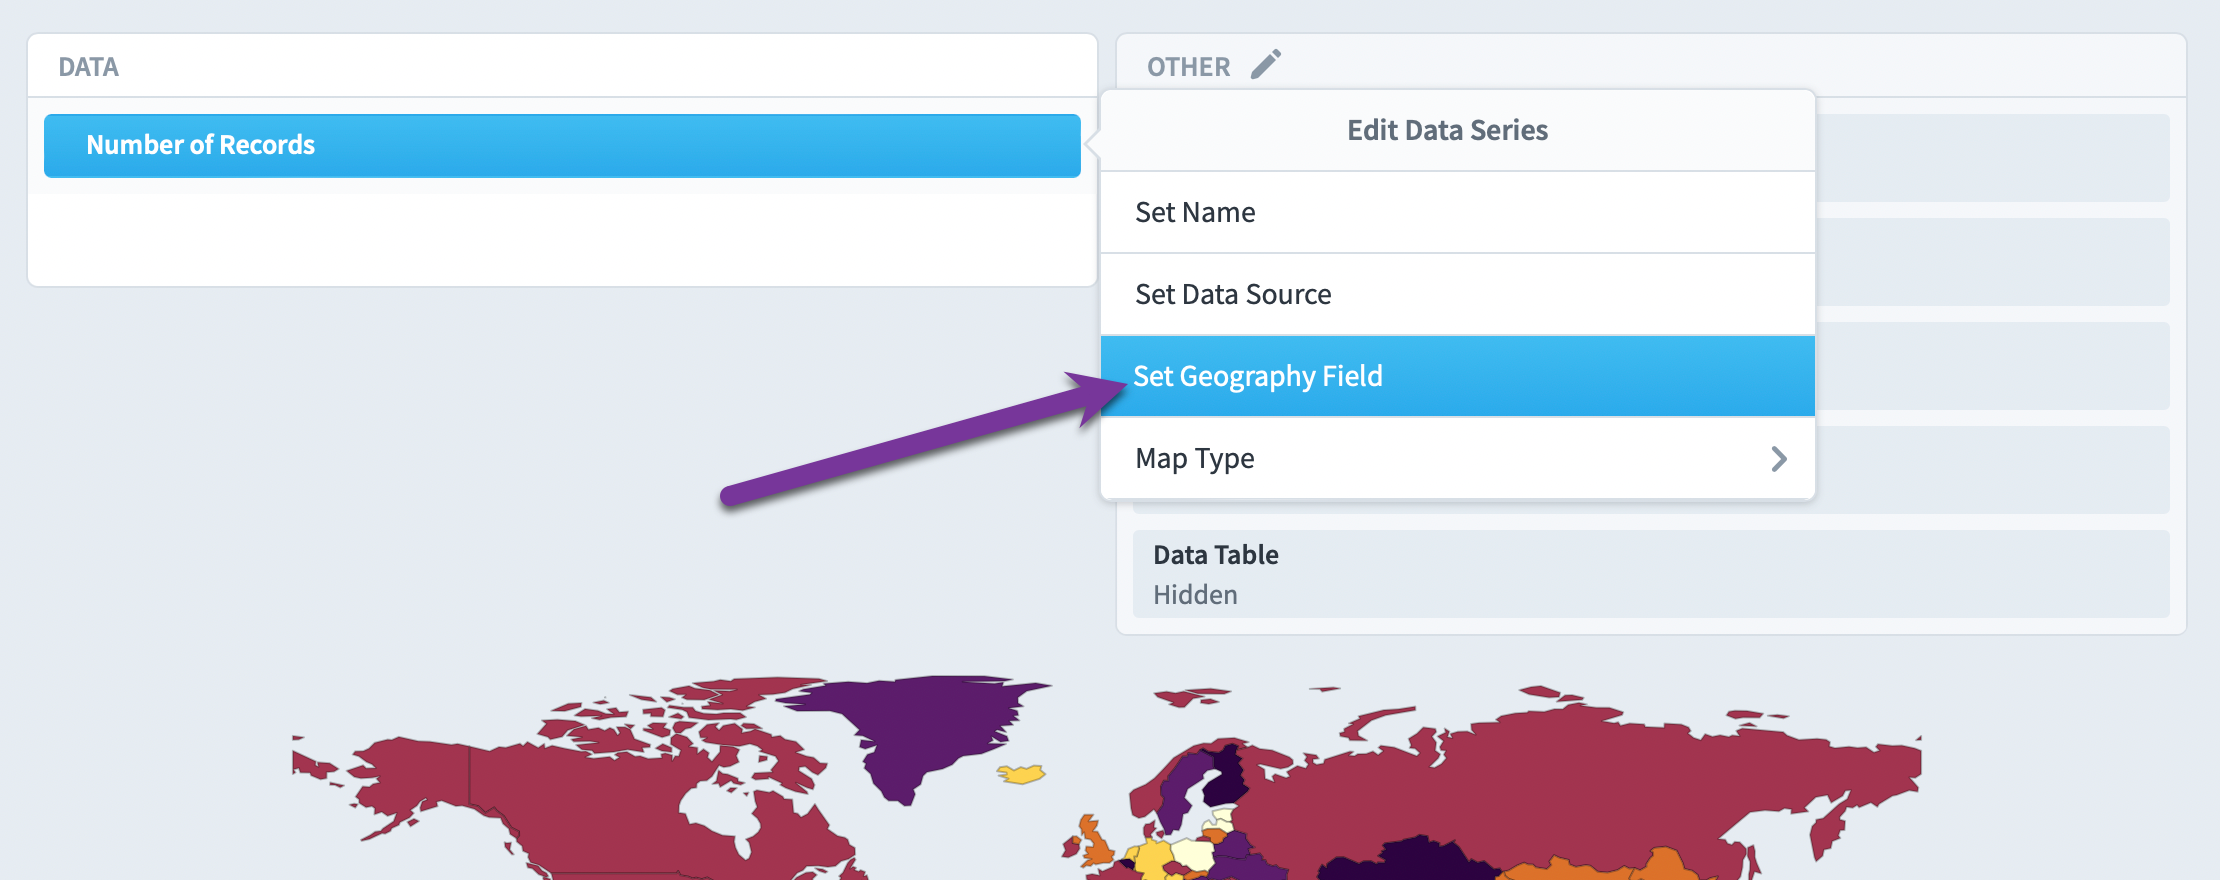Click Iceland on the map
Image resolution: width=2220 pixels, height=880 pixels.
pyautogui.click(x=1021, y=773)
